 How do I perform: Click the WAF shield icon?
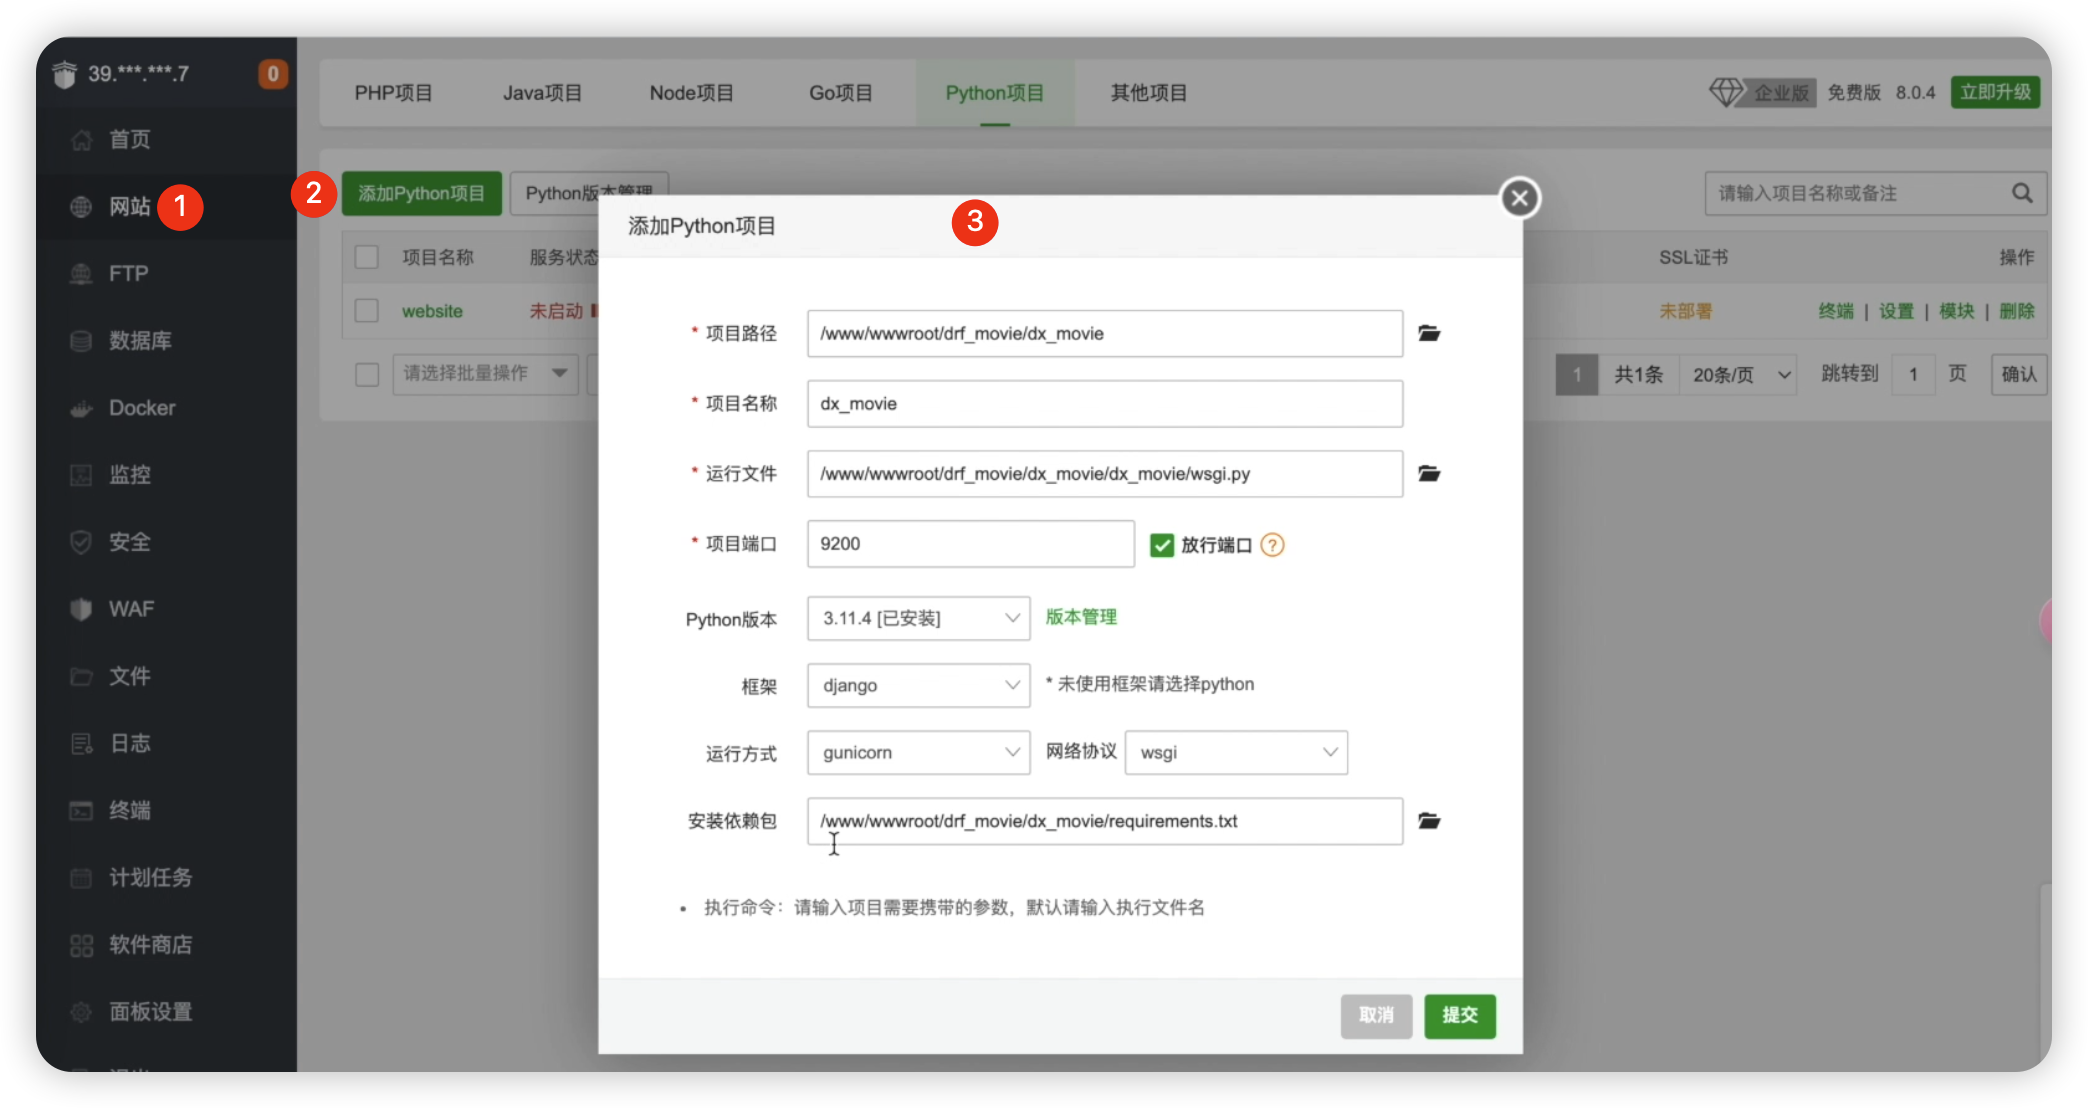(82, 609)
